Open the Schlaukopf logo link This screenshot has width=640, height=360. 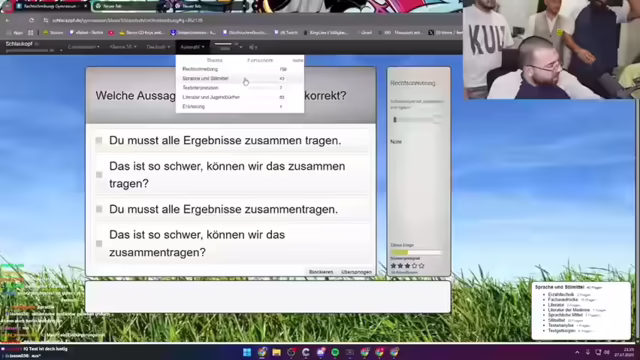[x=19, y=44]
